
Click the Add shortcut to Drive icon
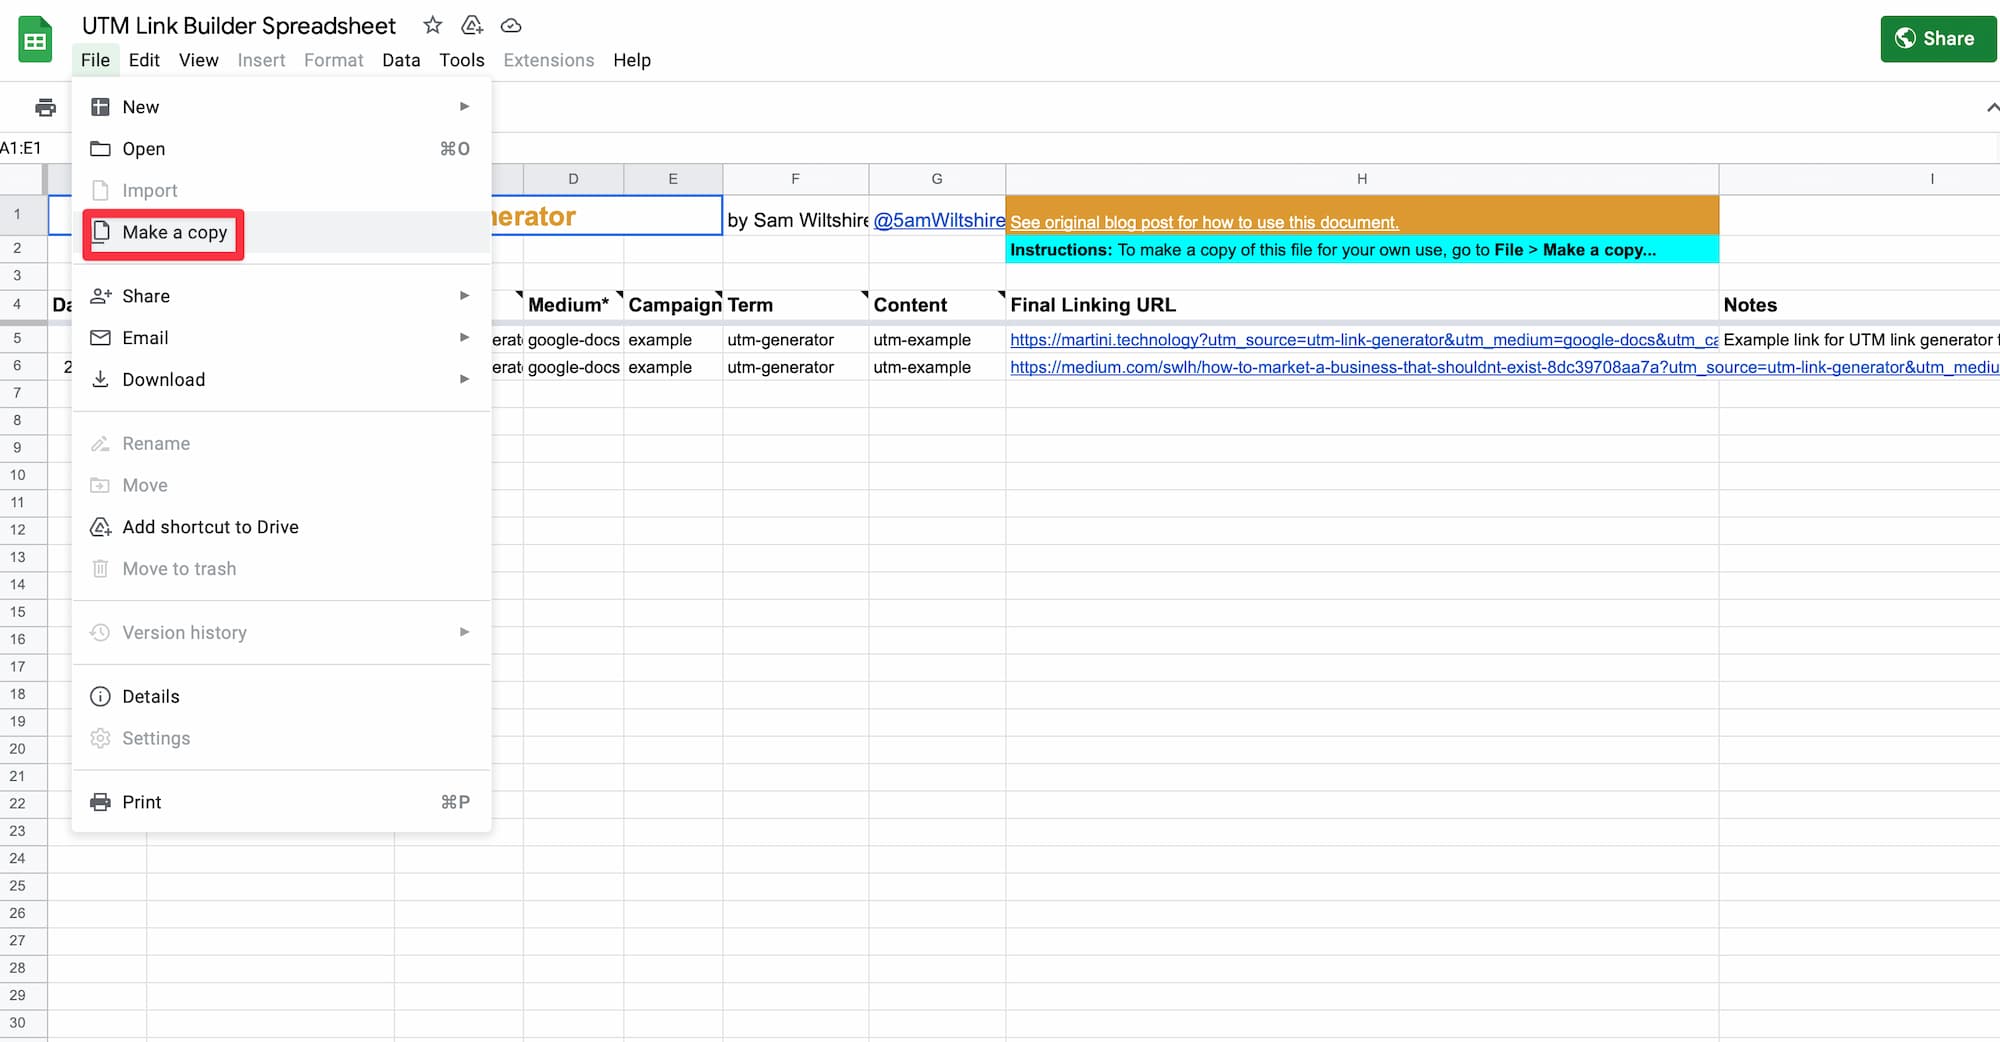click(100, 527)
